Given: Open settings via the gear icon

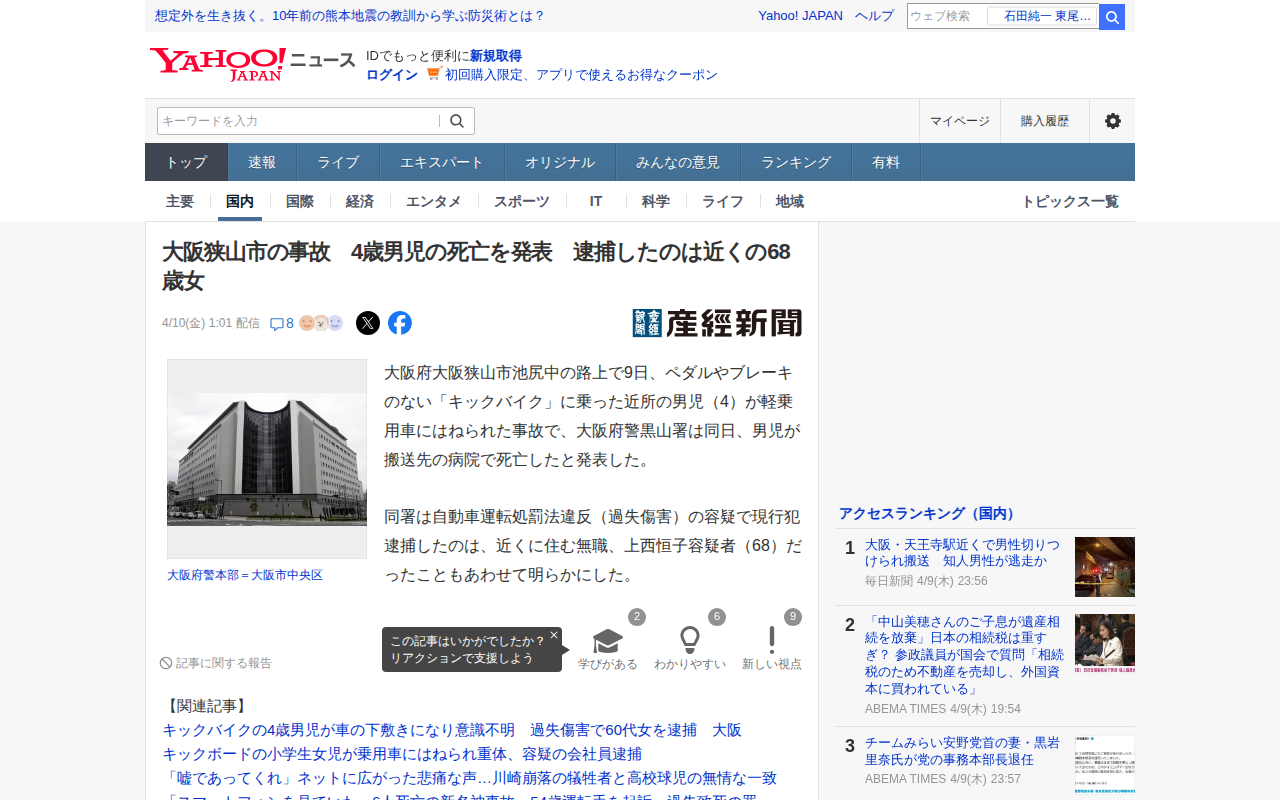Looking at the screenshot, I should (1112, 121).
